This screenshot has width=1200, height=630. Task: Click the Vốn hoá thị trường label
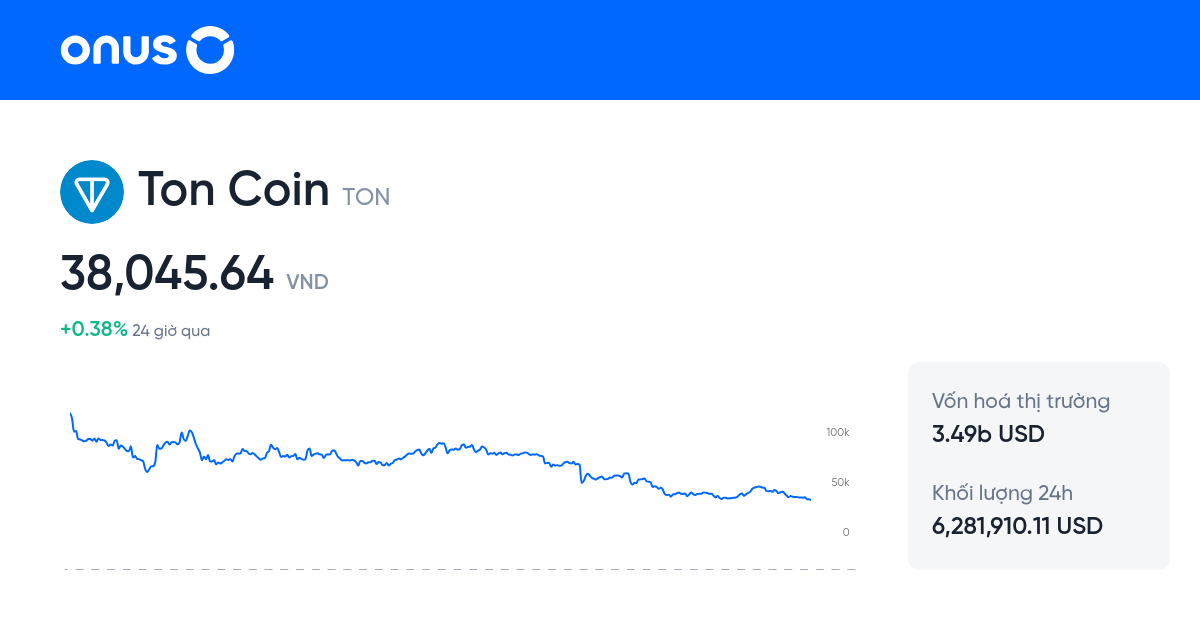point(1020,400)
